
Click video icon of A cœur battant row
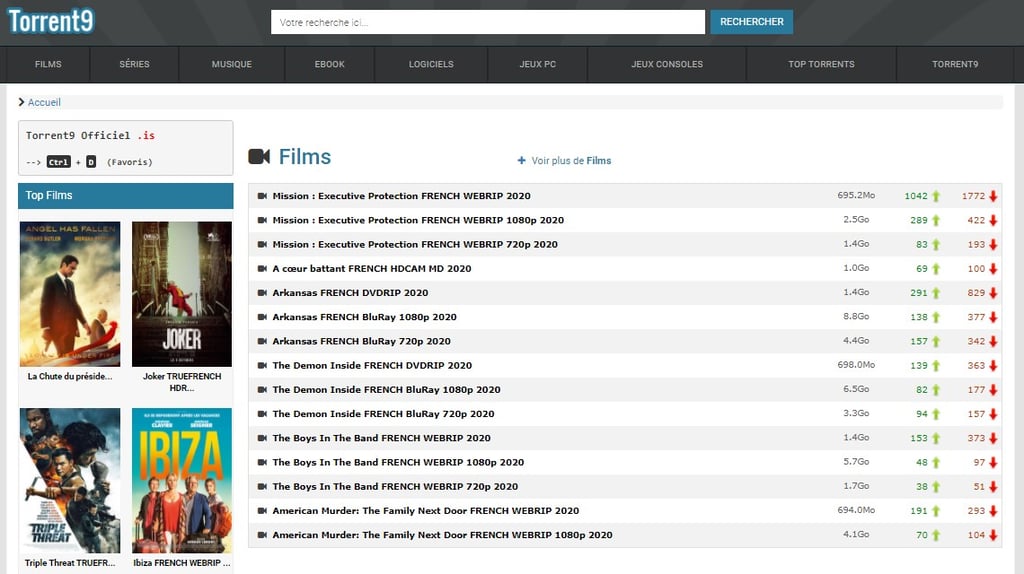(x=263, y=268)
